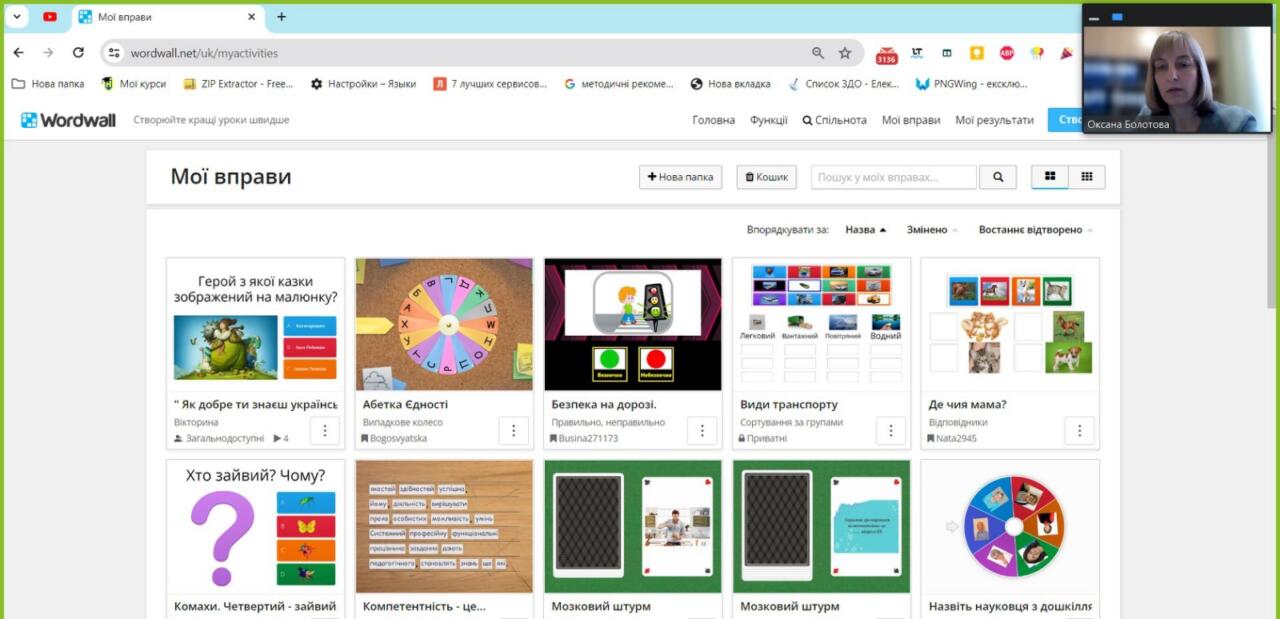The height and width of the screenshot is (619, 1280).
Task: Open the yellow Google Keep extension
Action: pos(977,53)
